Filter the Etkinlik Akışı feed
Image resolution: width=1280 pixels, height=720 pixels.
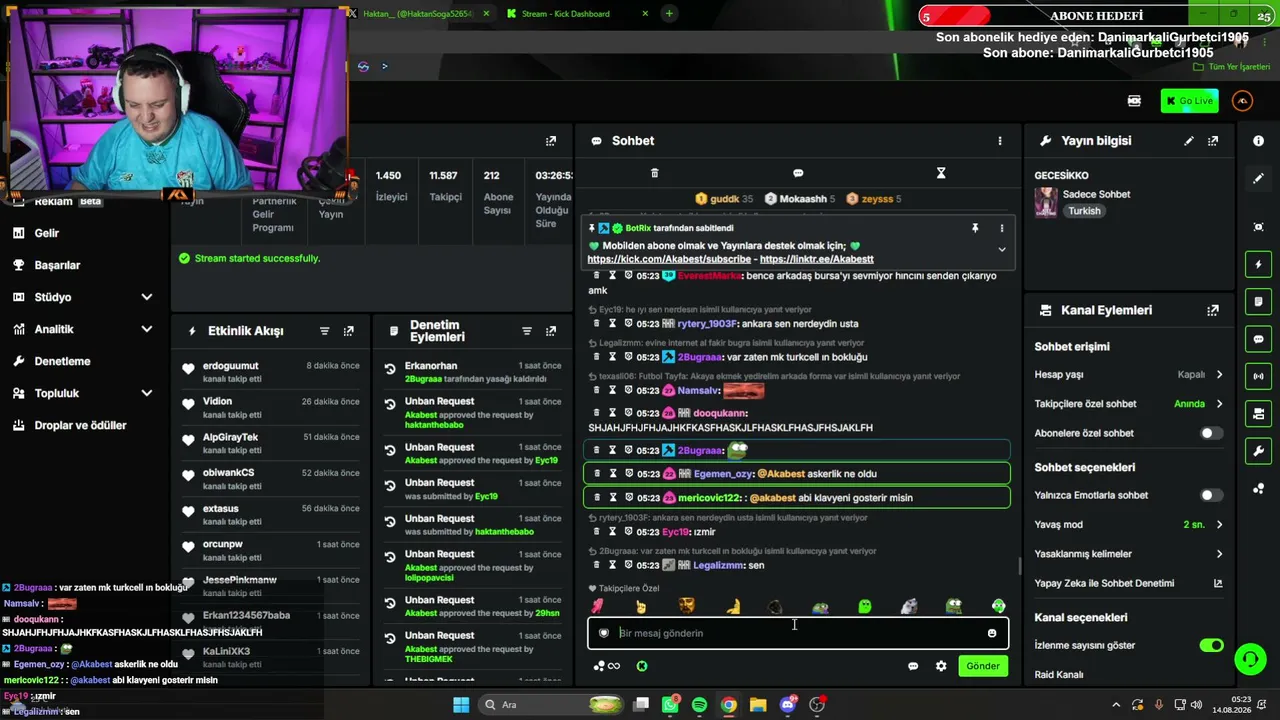pyautogui.click(x=324, y=331)
